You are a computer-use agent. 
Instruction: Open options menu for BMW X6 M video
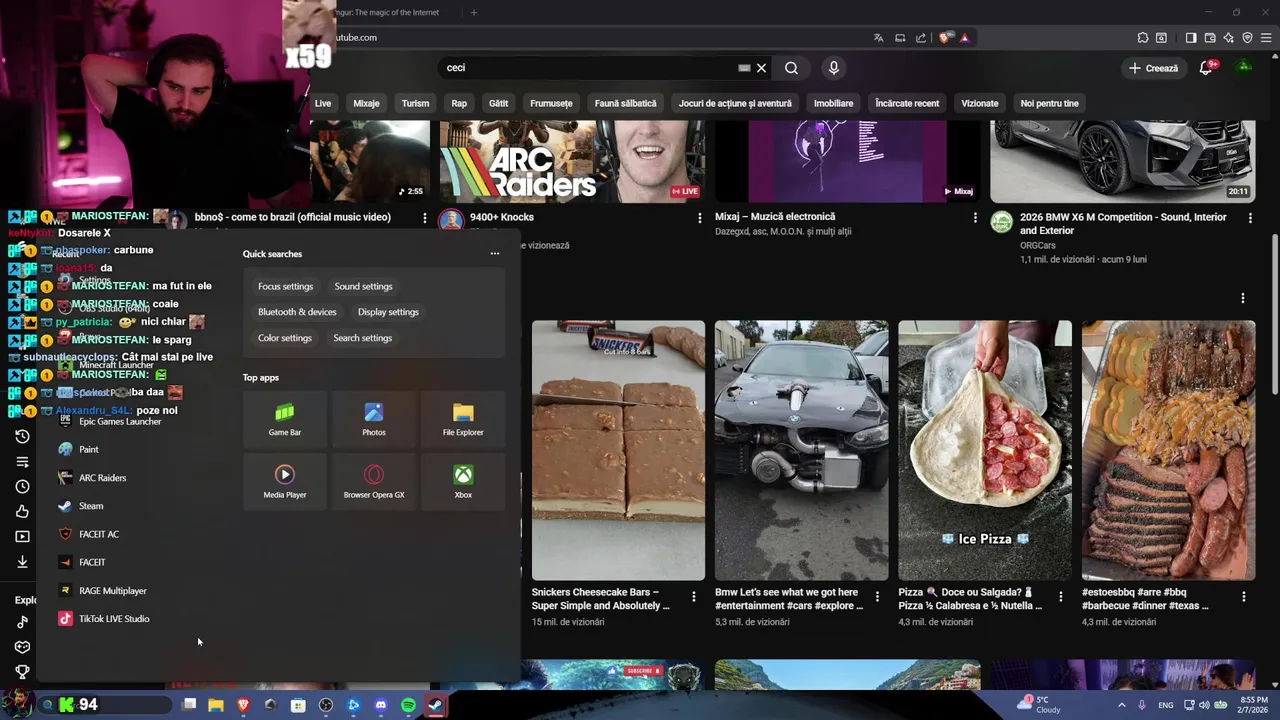click(x=1250, y=218)
